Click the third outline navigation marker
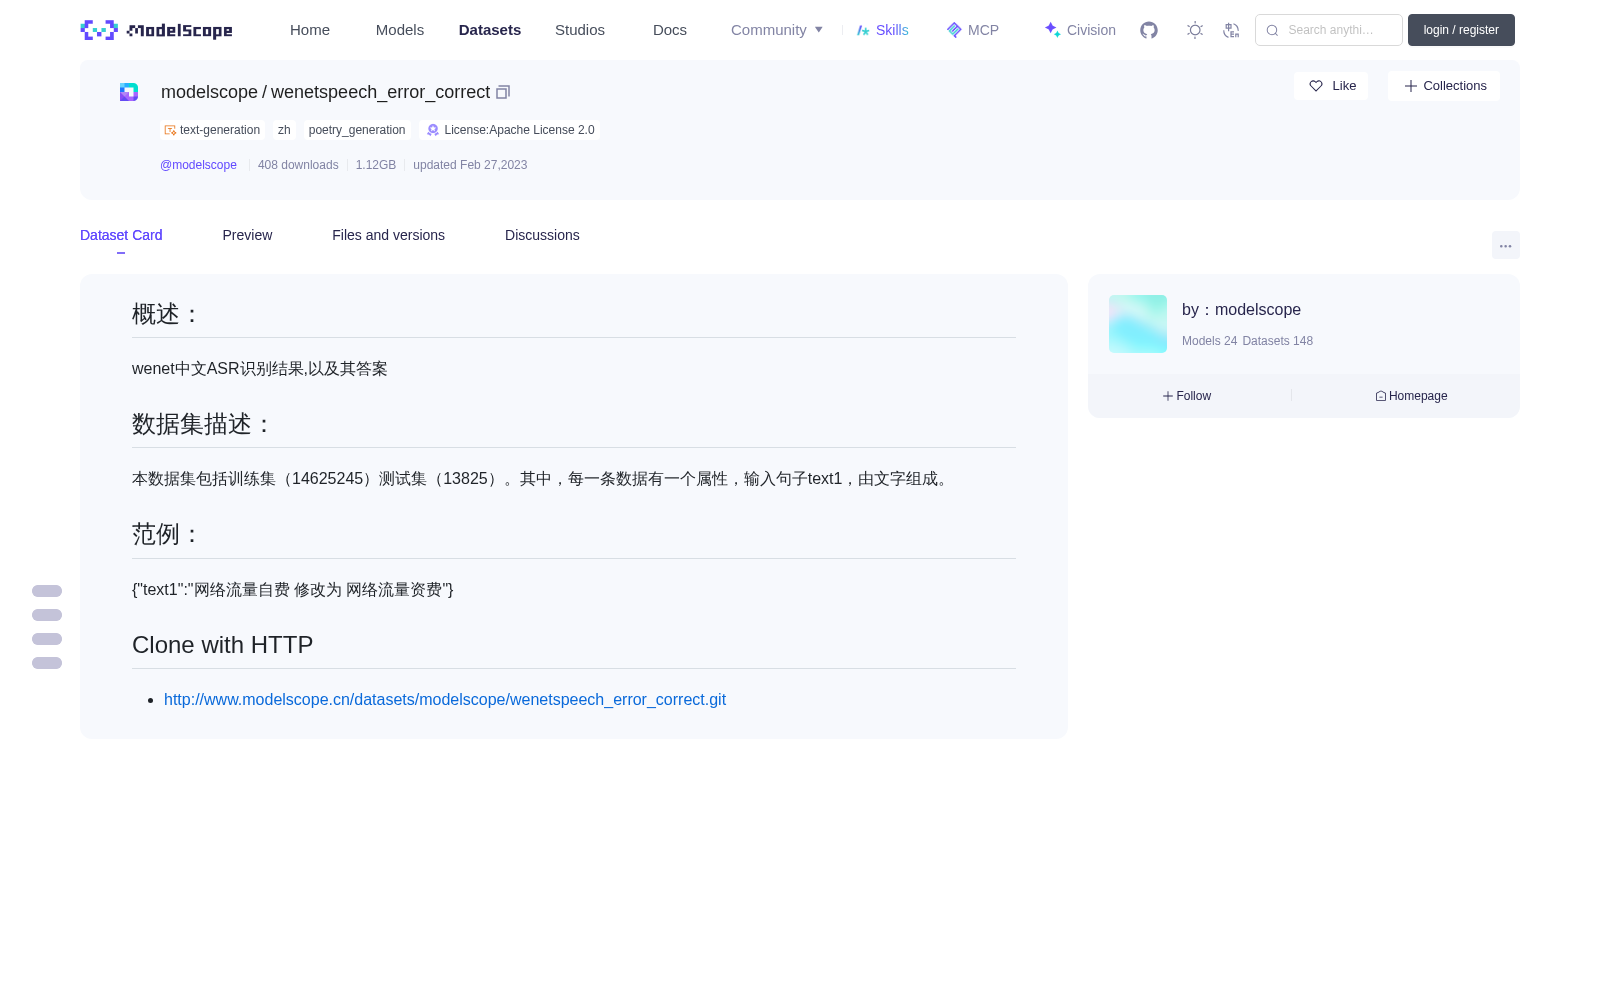Screen dimensions: 1600x1000 (x=47, y=639)
